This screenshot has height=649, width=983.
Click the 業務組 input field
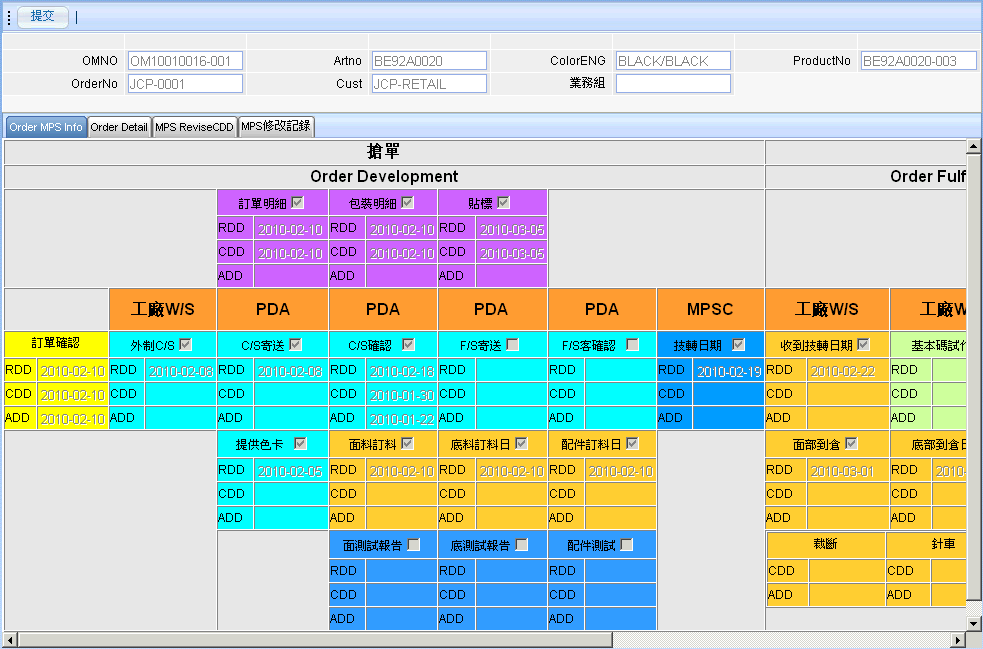[673, 84]
